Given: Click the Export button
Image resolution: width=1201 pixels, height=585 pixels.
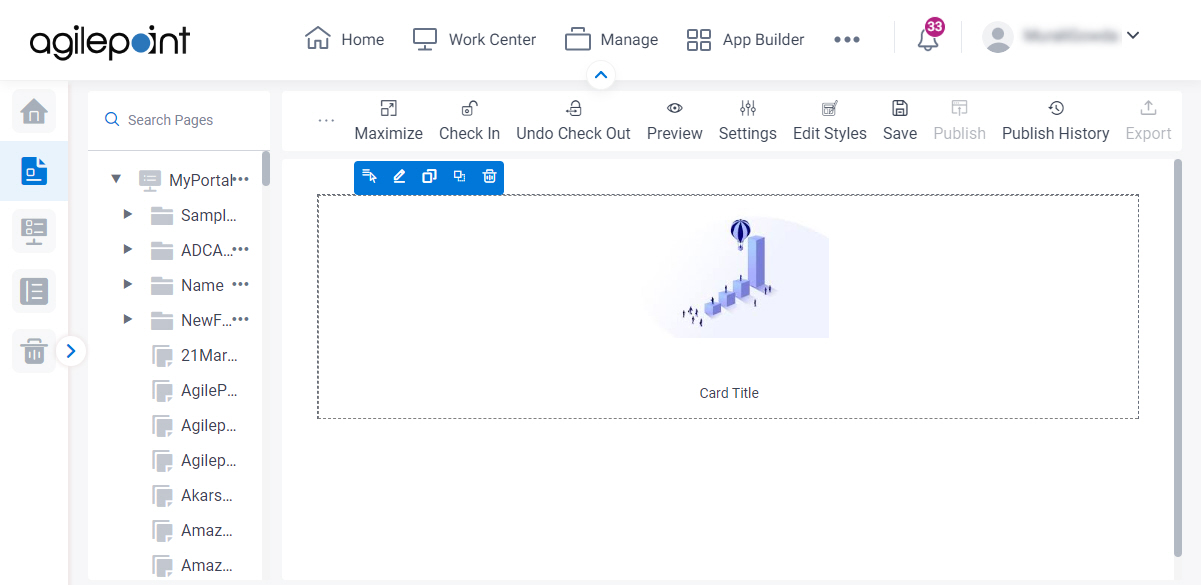Looking at the screenshot, I should 1148,121.
